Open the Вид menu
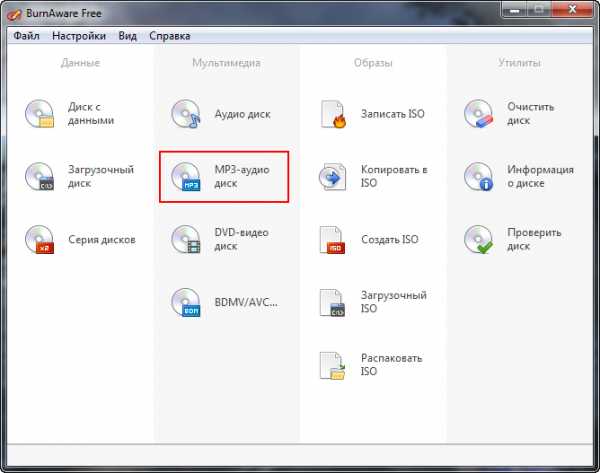Screen dimensions: 600x473 (127, 36)
